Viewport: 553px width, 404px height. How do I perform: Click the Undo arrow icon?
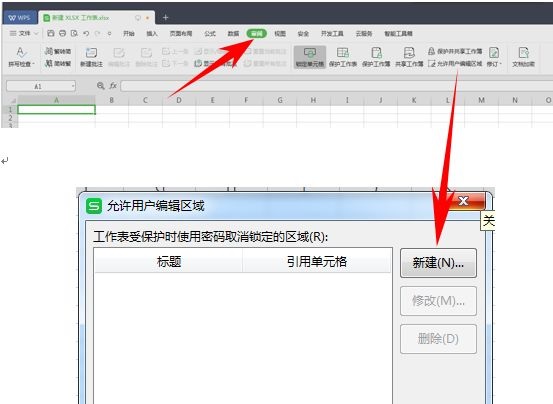click(x=86, y=33)
